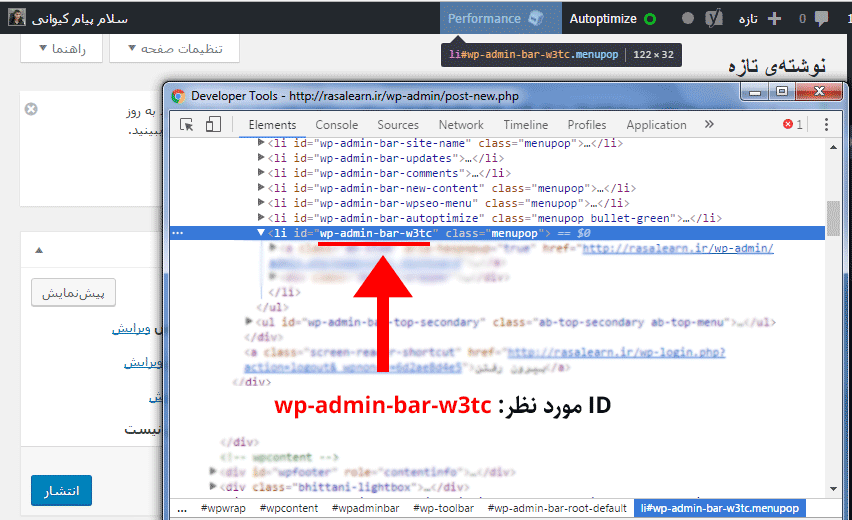Click the Yoast SEO admin bar icon
The width and height of the screenshot is (852, 520).
(713, 18)
